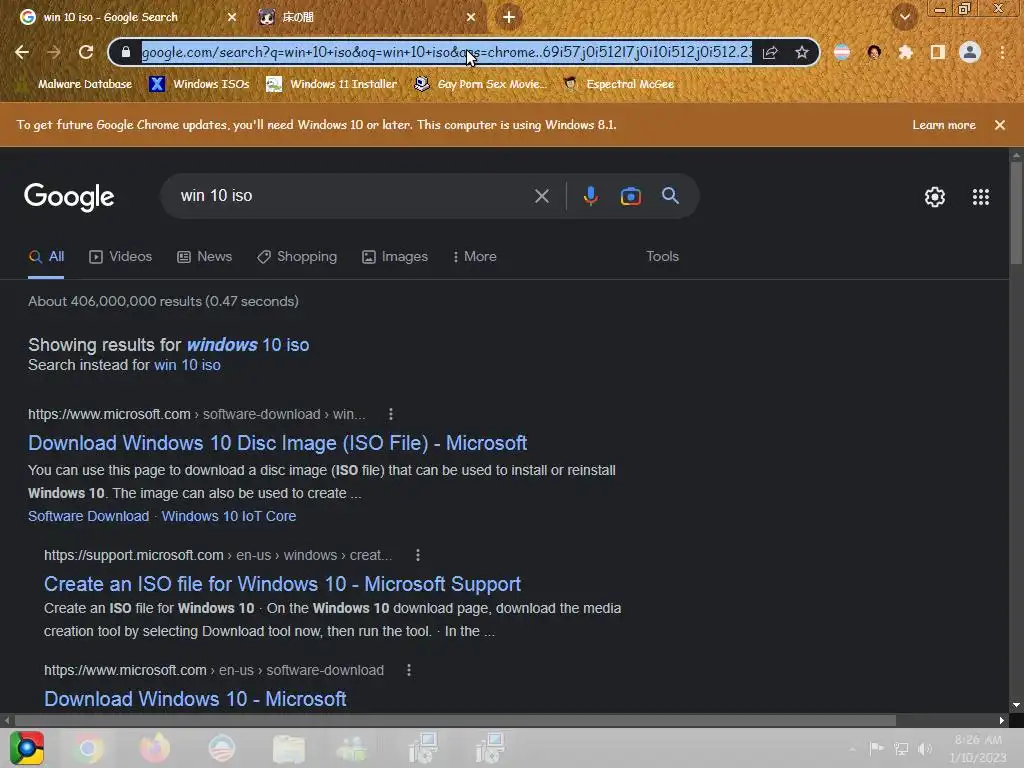
Task: Clear the search query with X
Action: [x=541, y=196]
